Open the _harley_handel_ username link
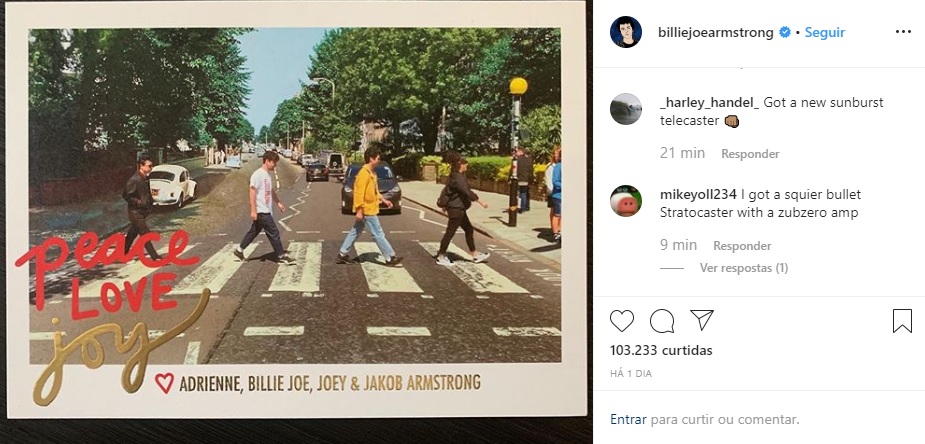 coord(710,103)
